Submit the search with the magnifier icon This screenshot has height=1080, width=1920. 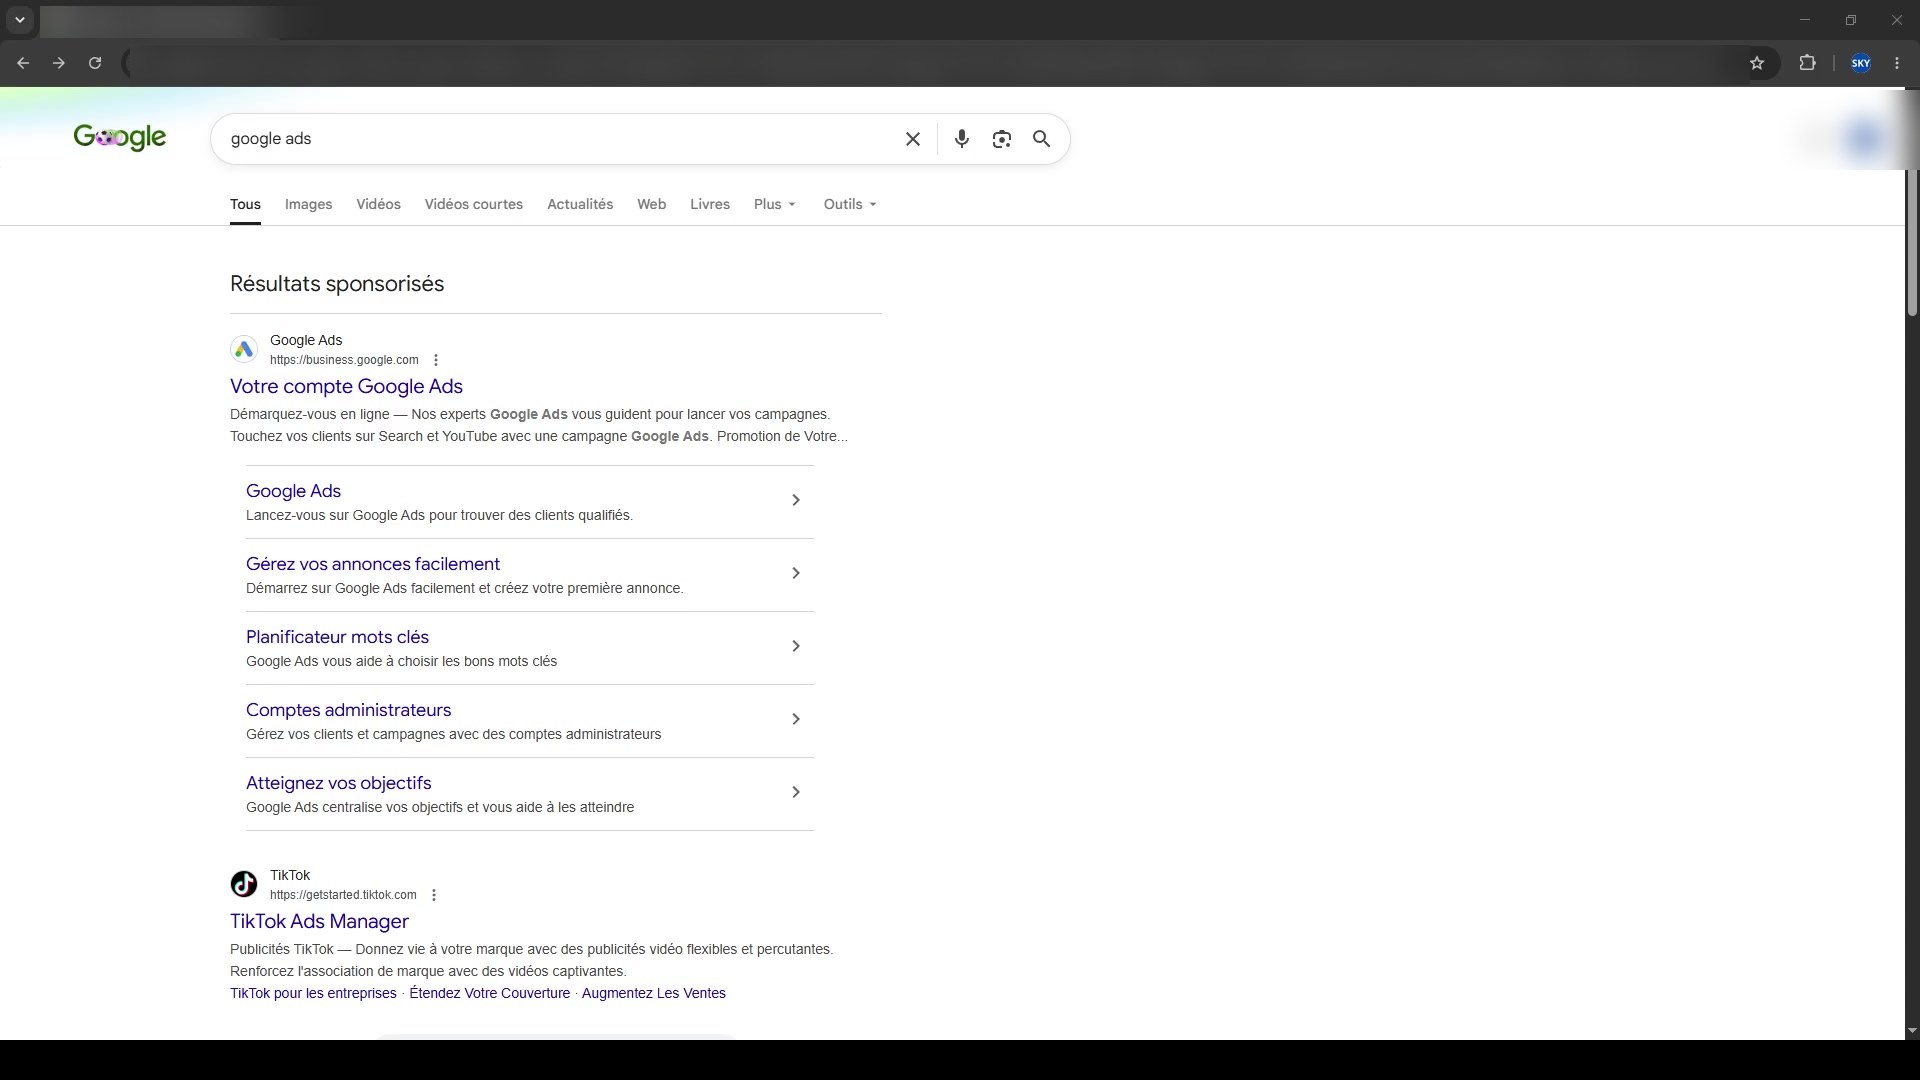coord(1041,139)
